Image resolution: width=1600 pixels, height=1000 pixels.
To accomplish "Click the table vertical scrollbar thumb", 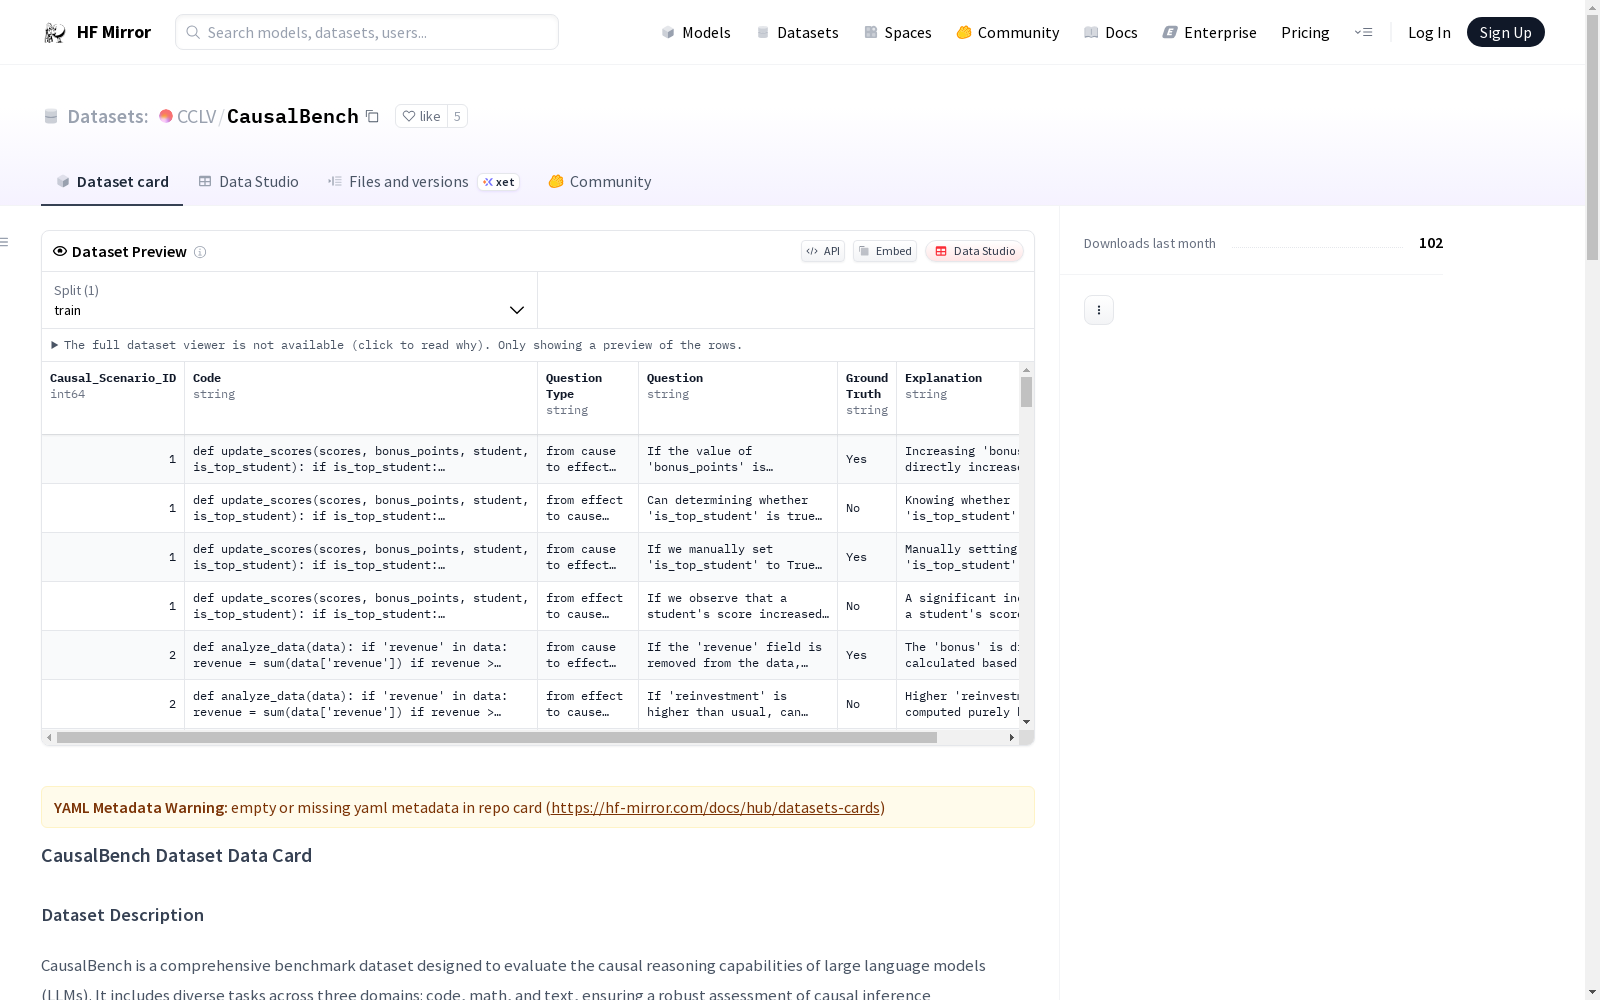I will [1026, 392].
